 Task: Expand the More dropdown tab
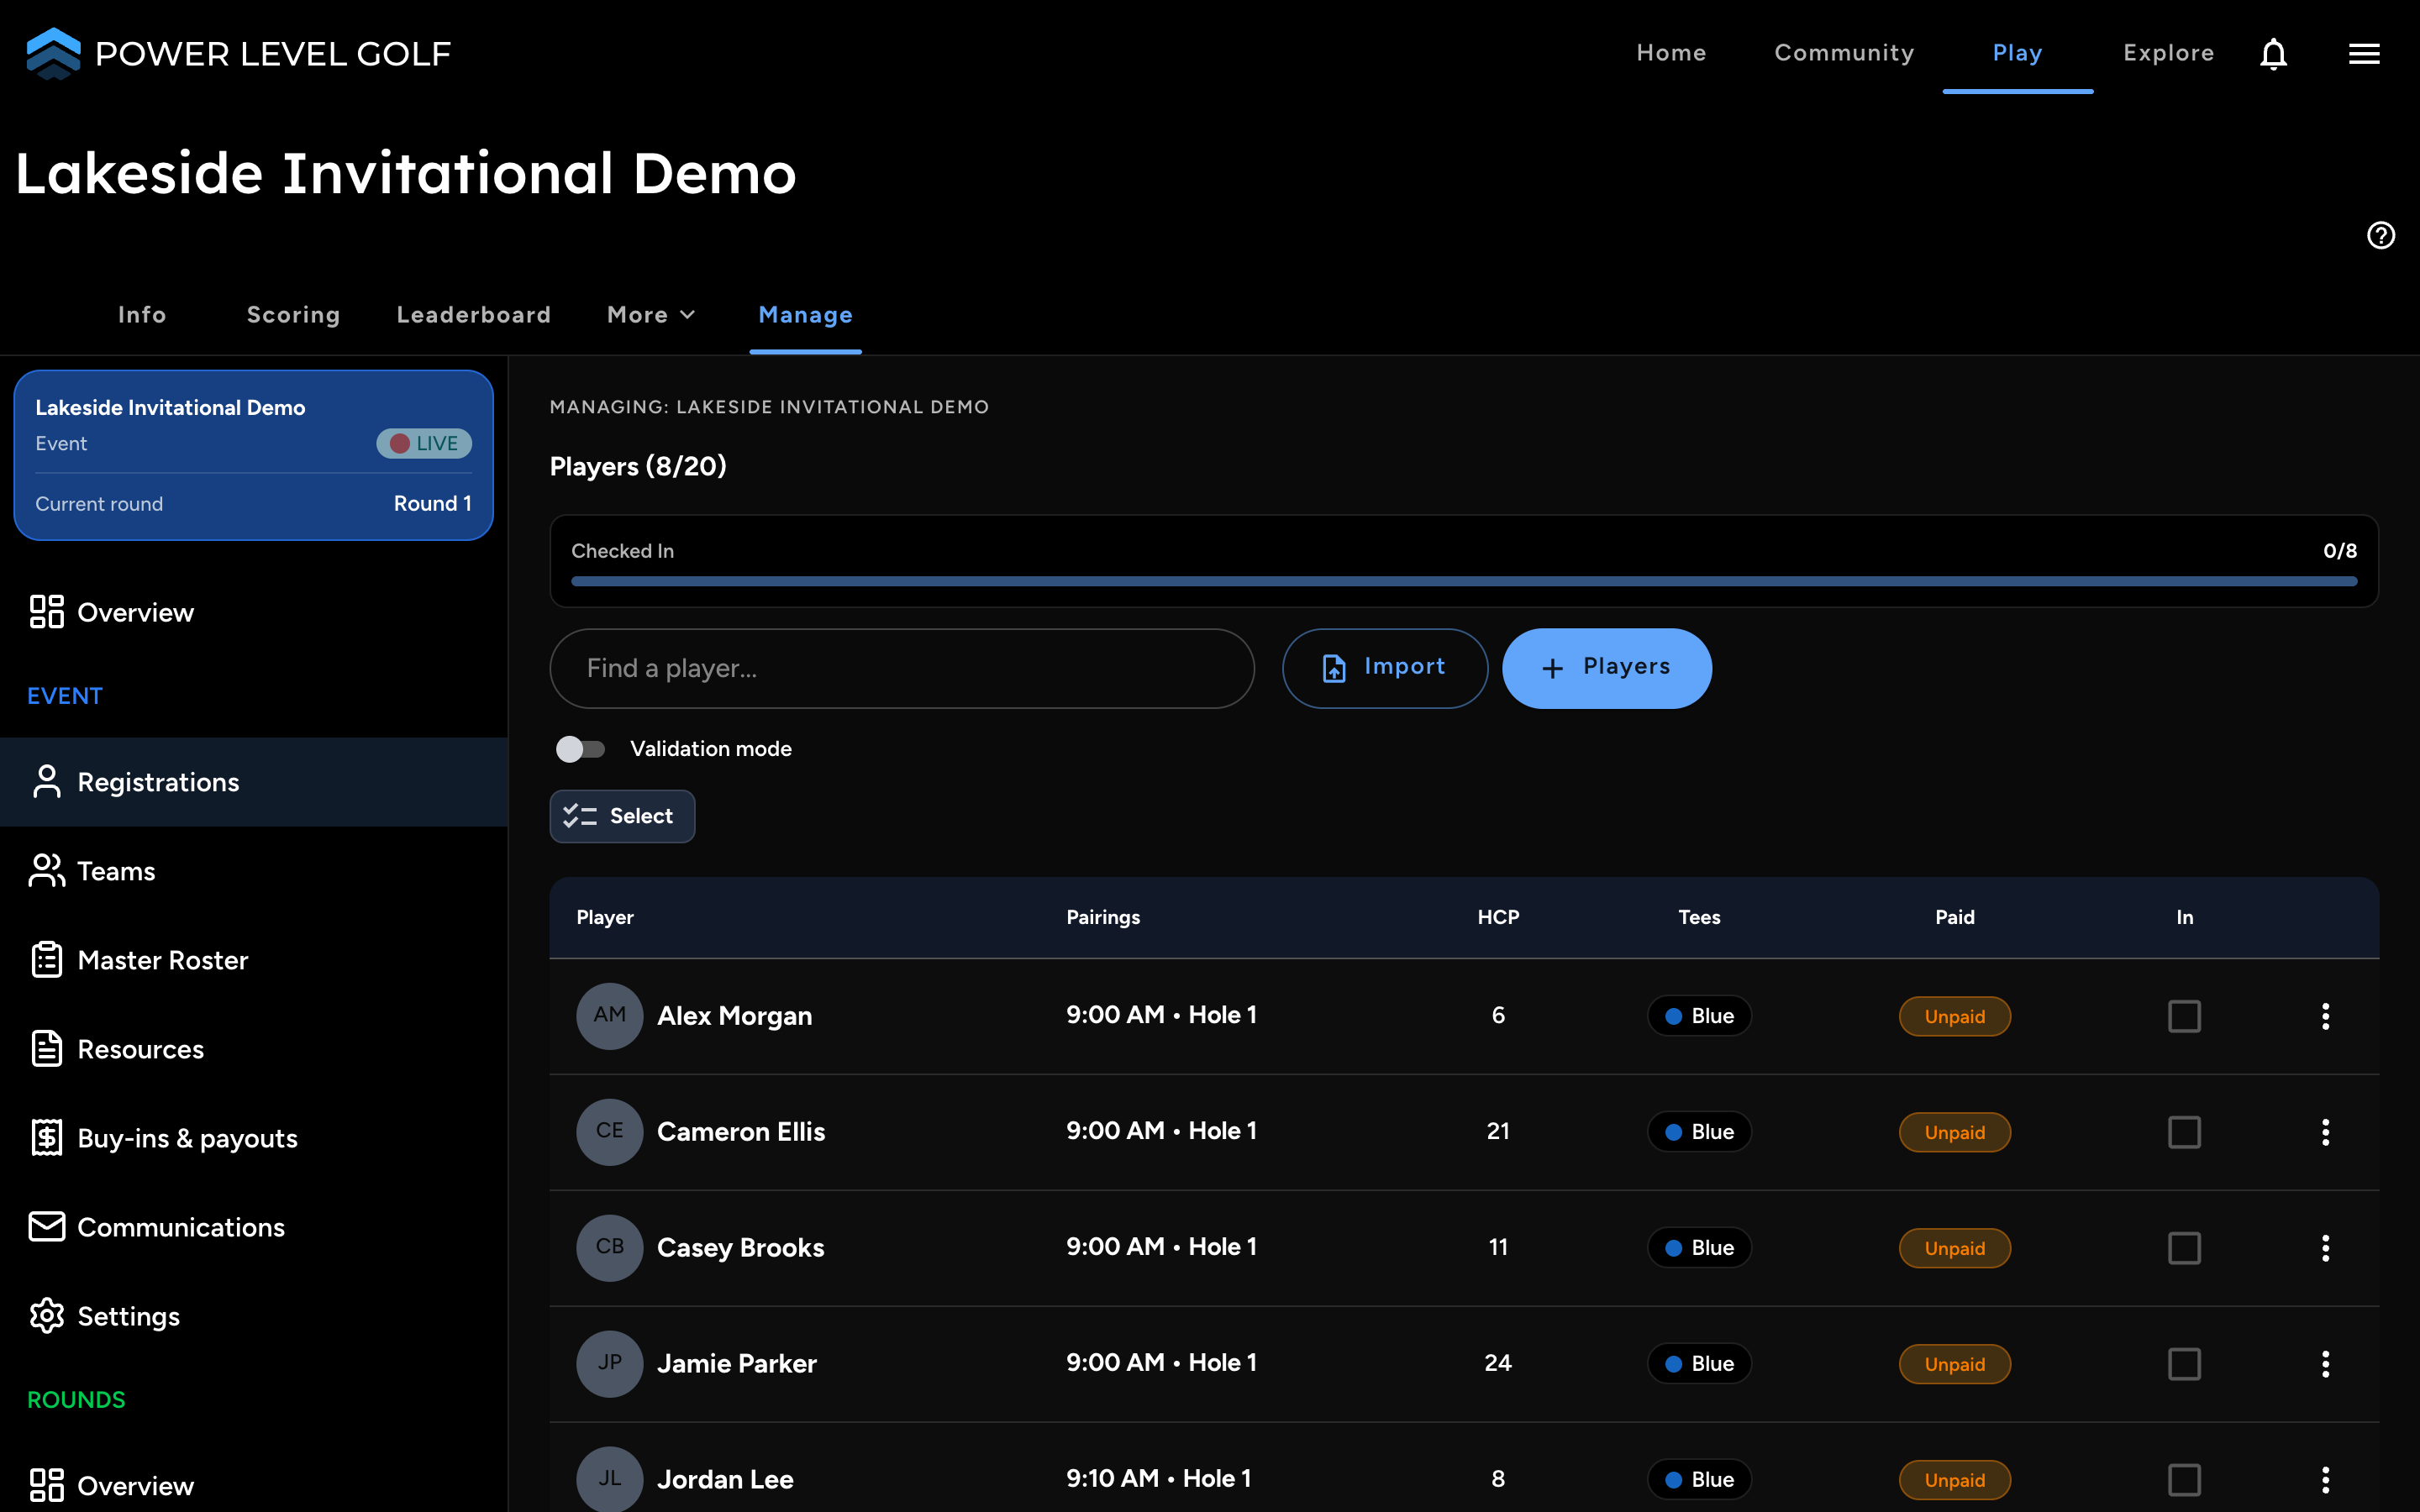[x=651, y=315]
